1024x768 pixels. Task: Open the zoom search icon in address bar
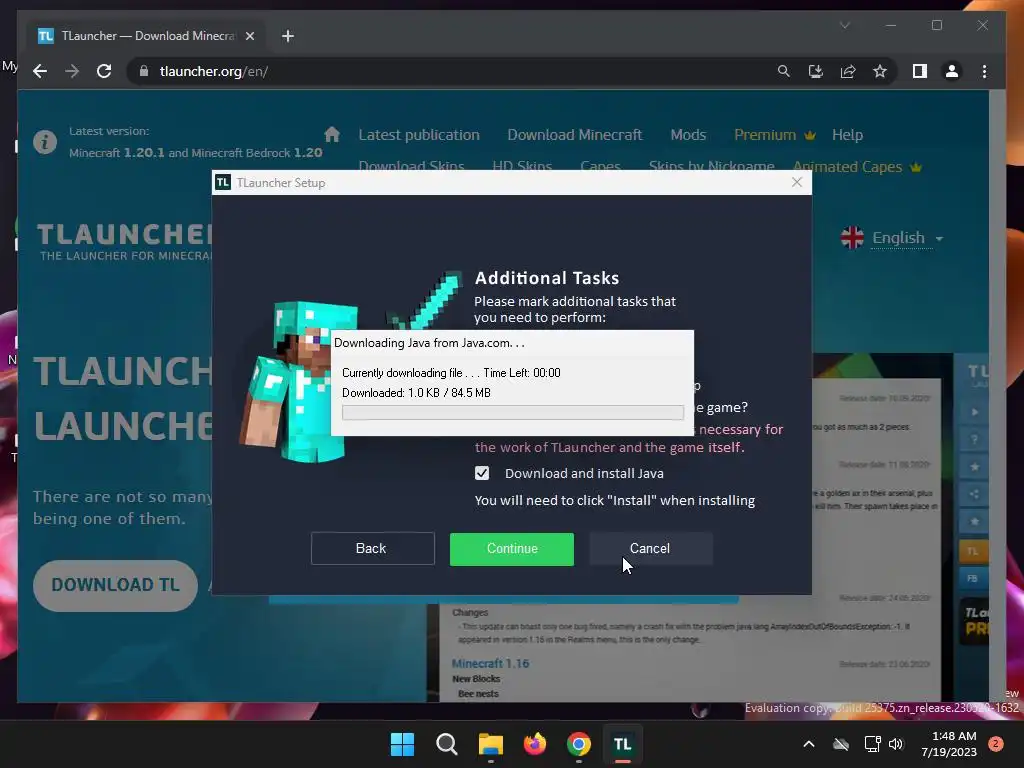[784, 71]
